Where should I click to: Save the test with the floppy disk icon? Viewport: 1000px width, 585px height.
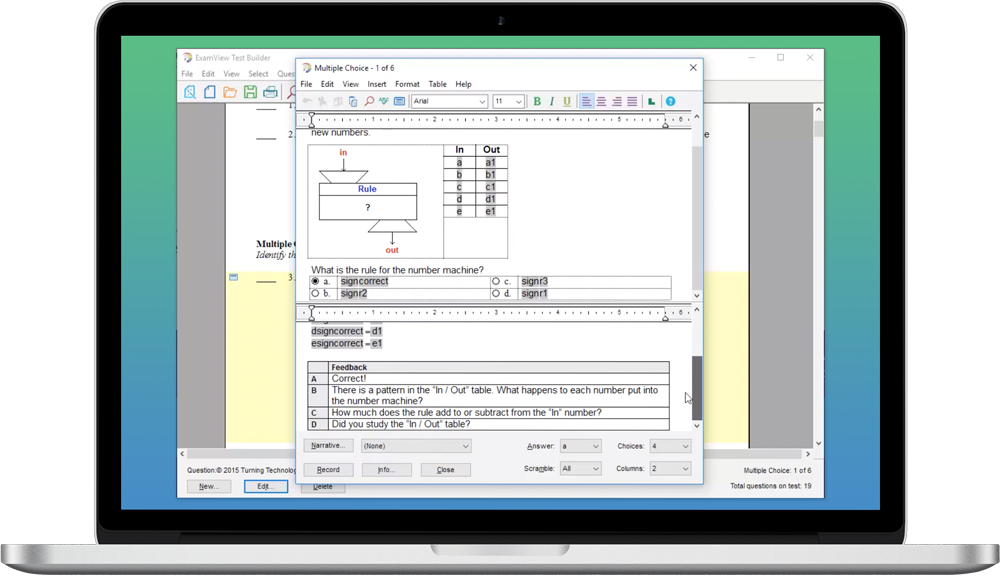tap(250, 92)
